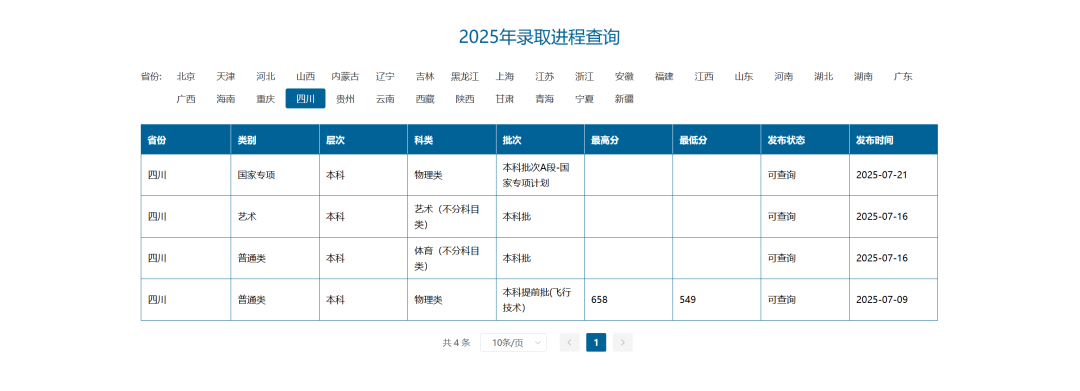
Task: Select the 辽宁 province filter
Action: (385, 76)
